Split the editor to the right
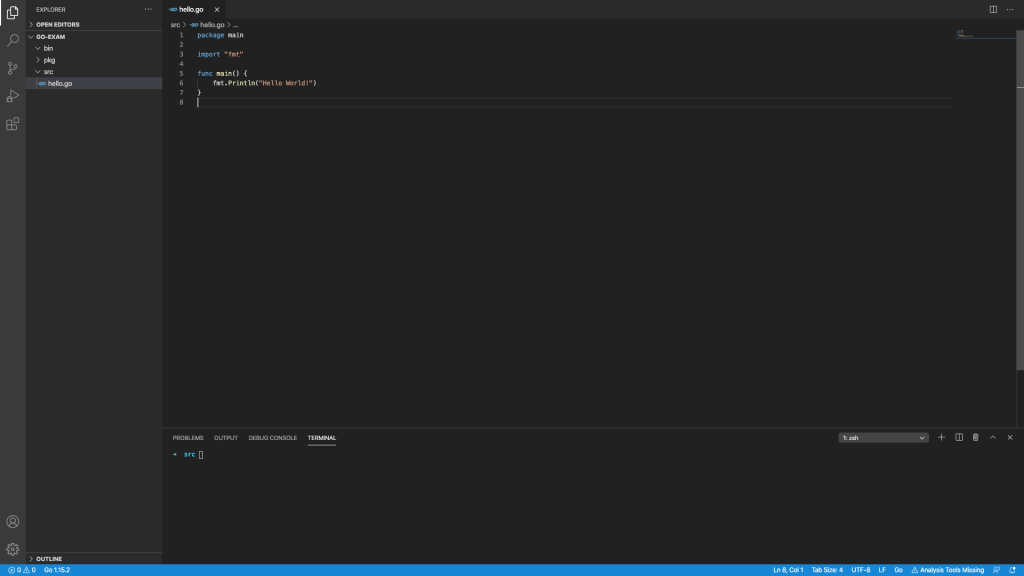 (x=993, y=9)
